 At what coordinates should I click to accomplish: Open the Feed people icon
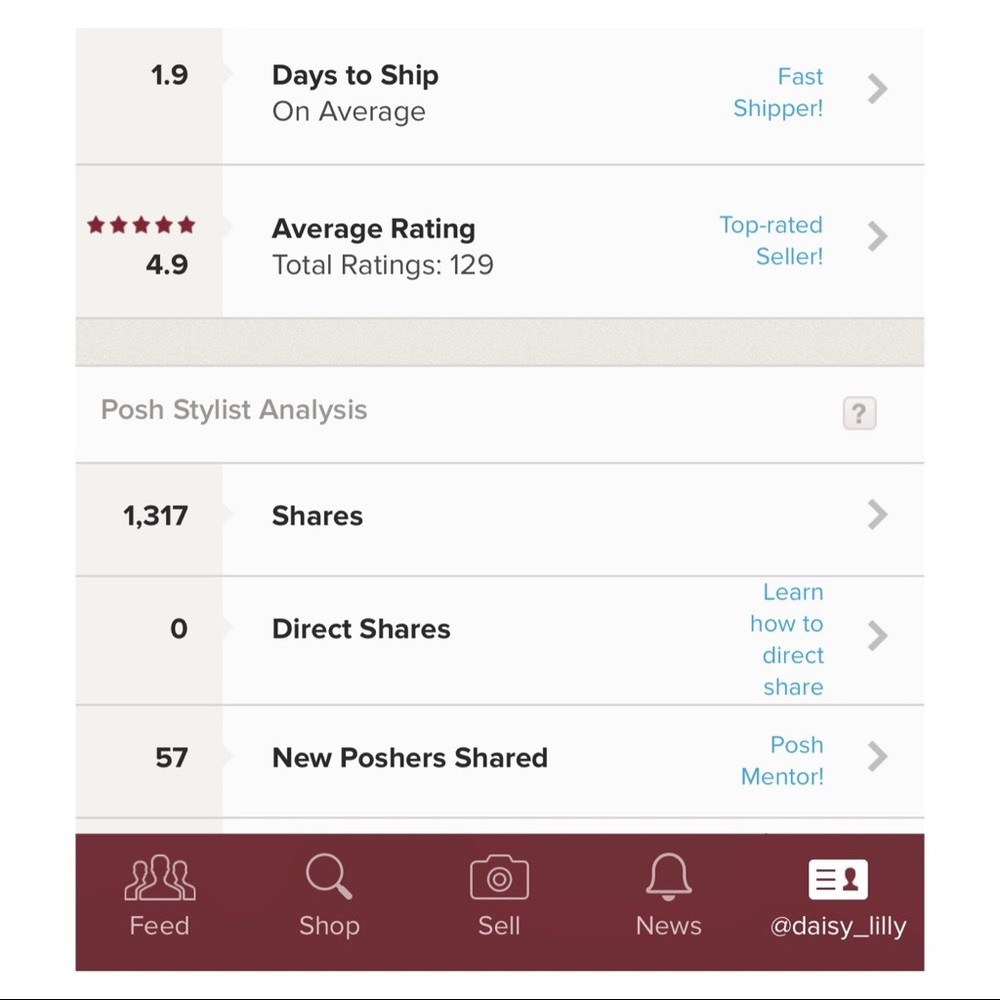click(x=158, y=880)
